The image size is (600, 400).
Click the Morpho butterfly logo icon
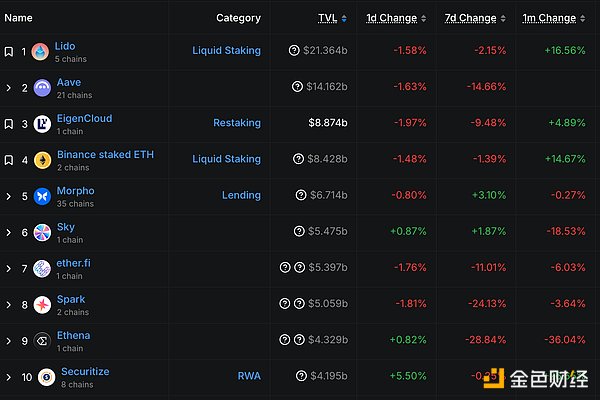coord(42,196)
